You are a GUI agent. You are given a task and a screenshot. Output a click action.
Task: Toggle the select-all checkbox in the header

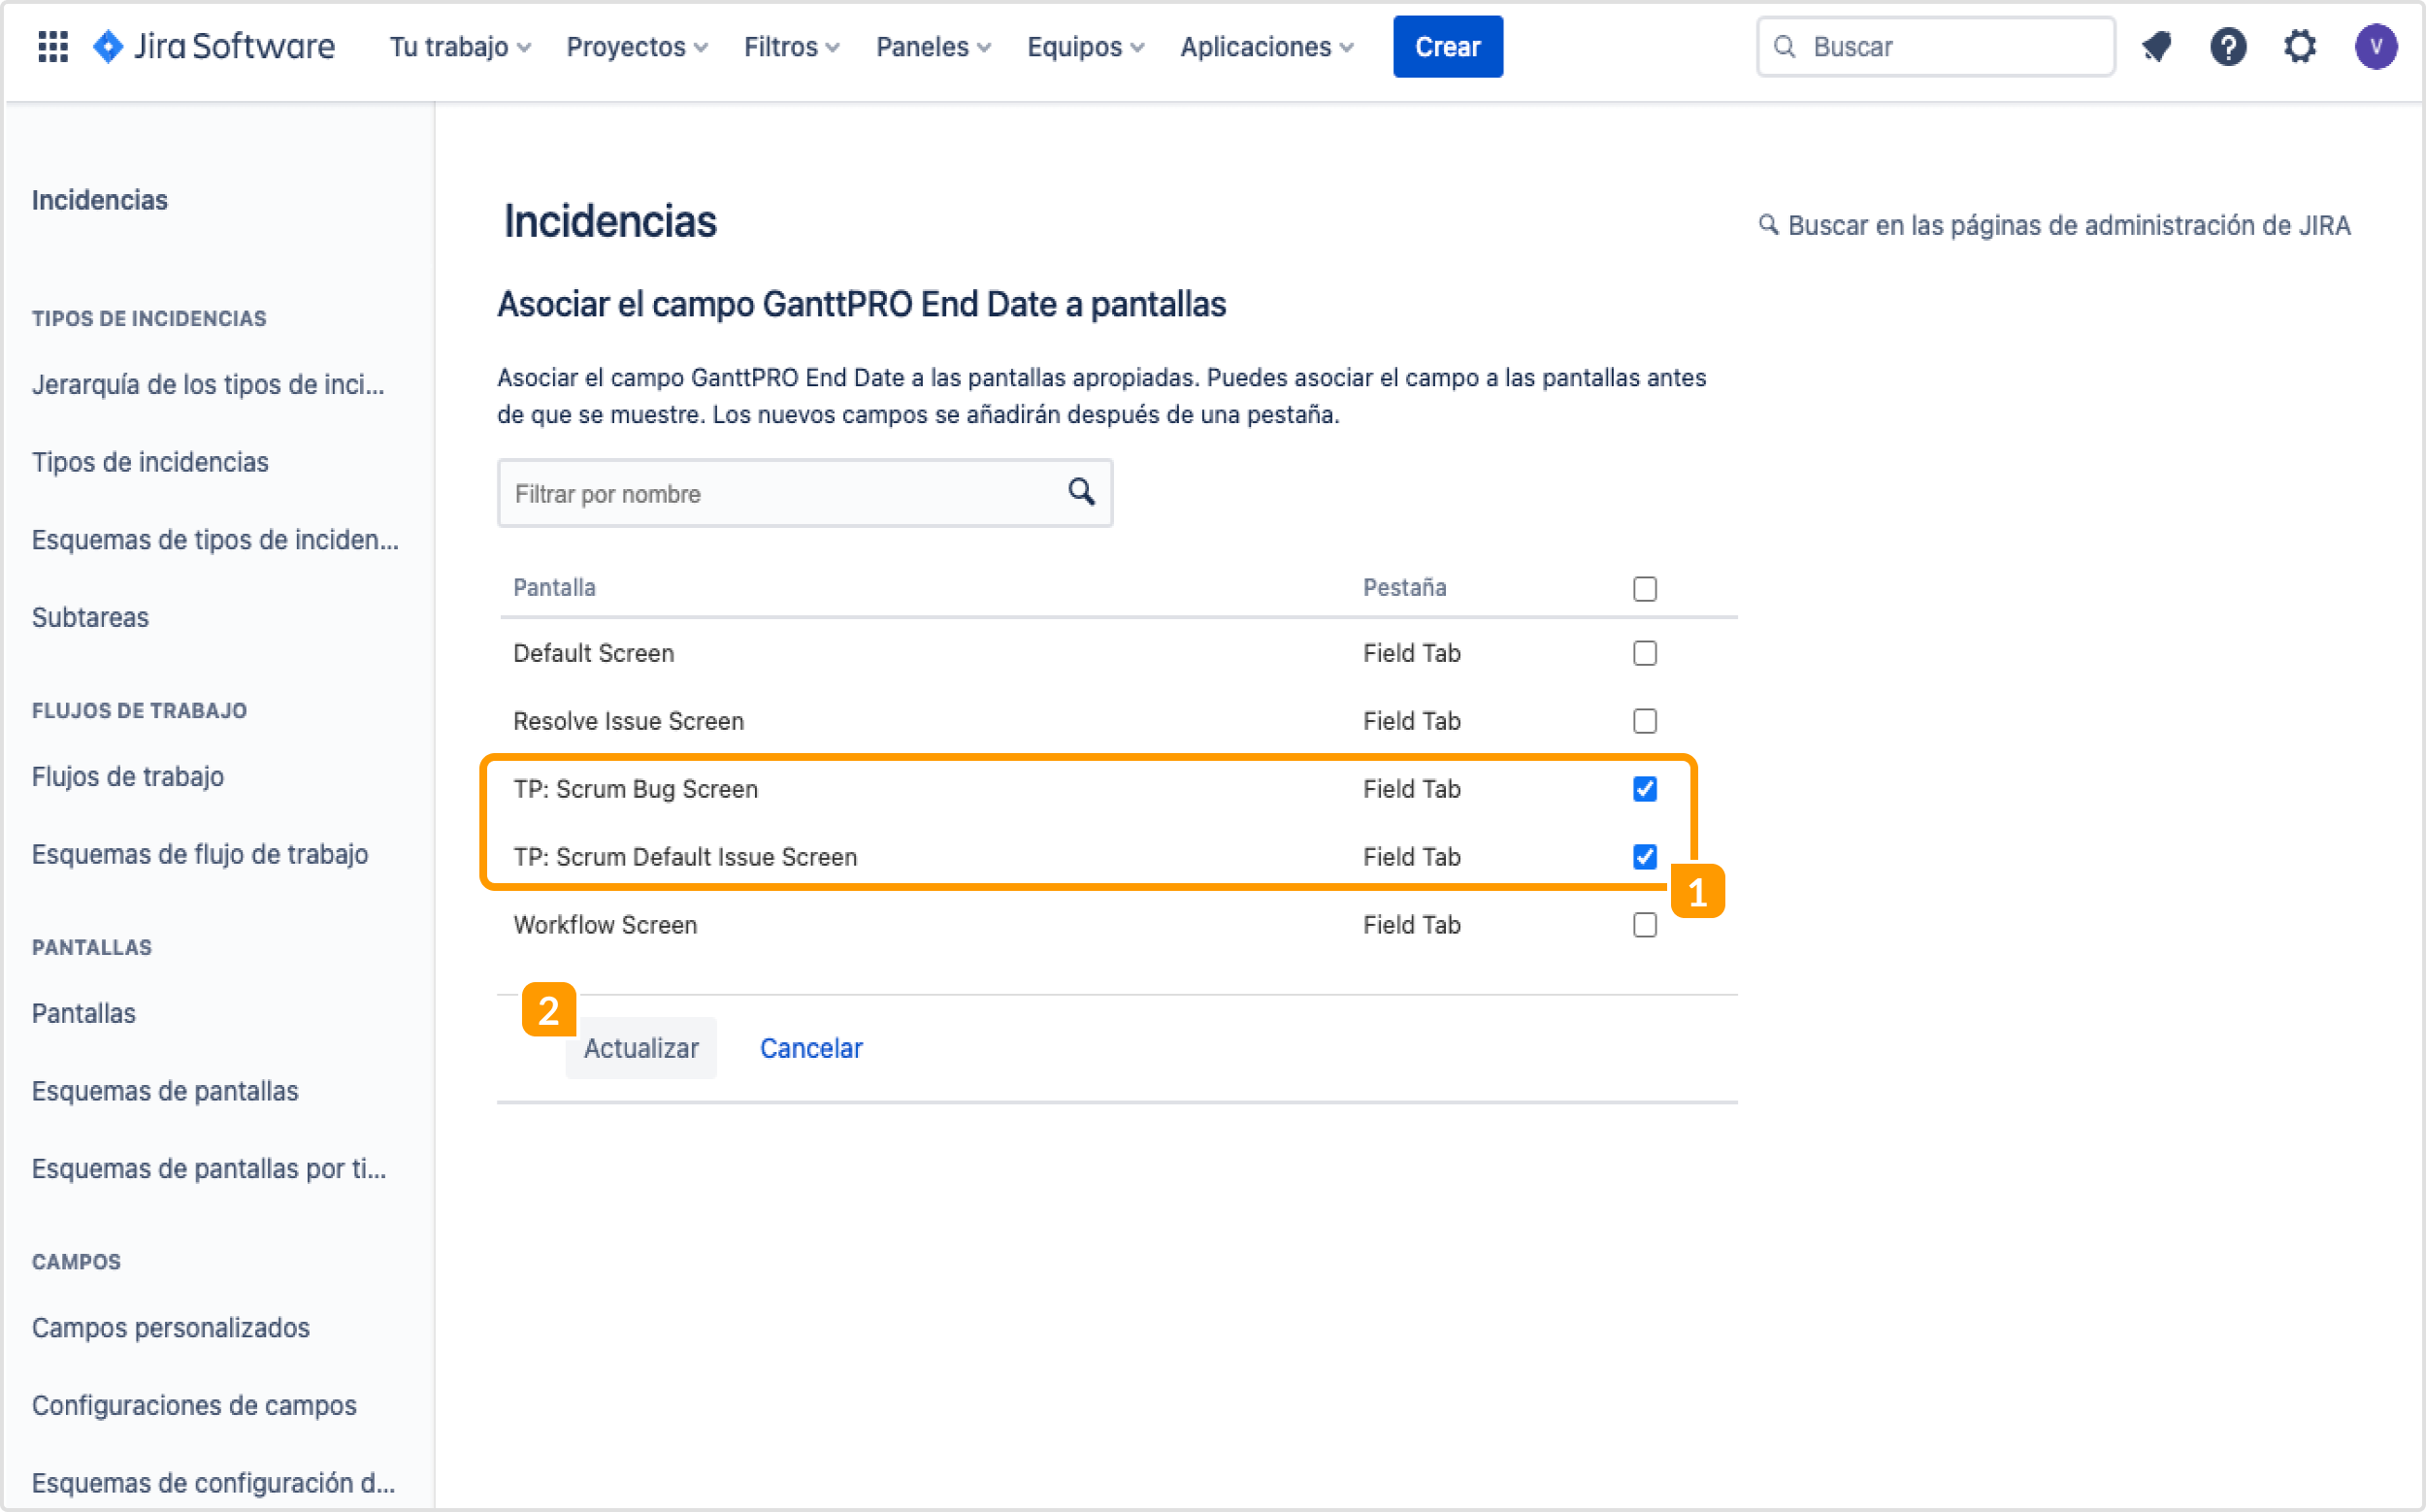tap(1645, 589)
